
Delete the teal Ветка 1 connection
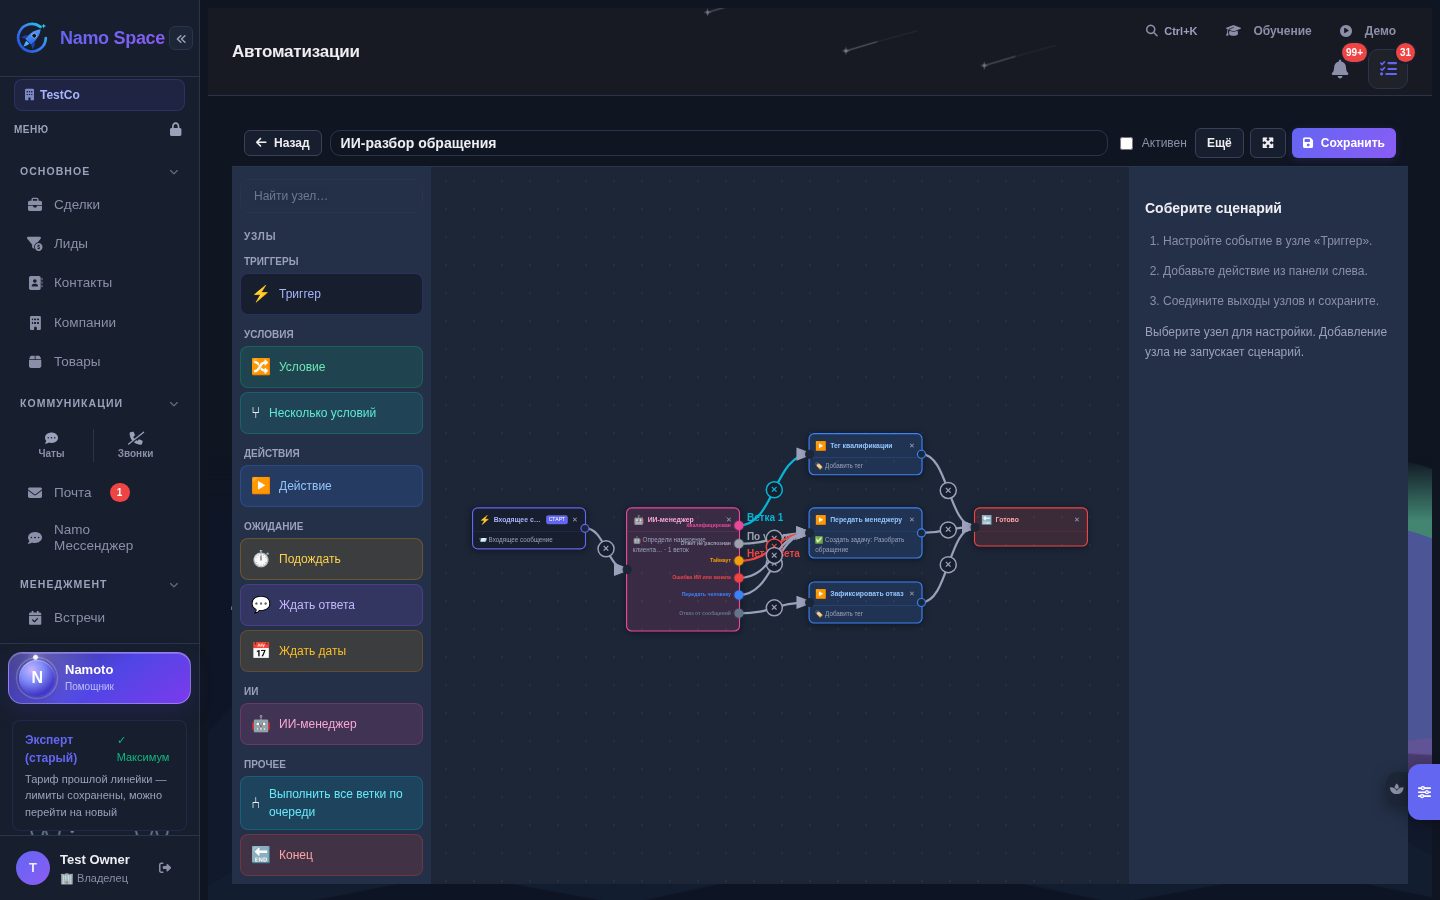tap(774, 490)
